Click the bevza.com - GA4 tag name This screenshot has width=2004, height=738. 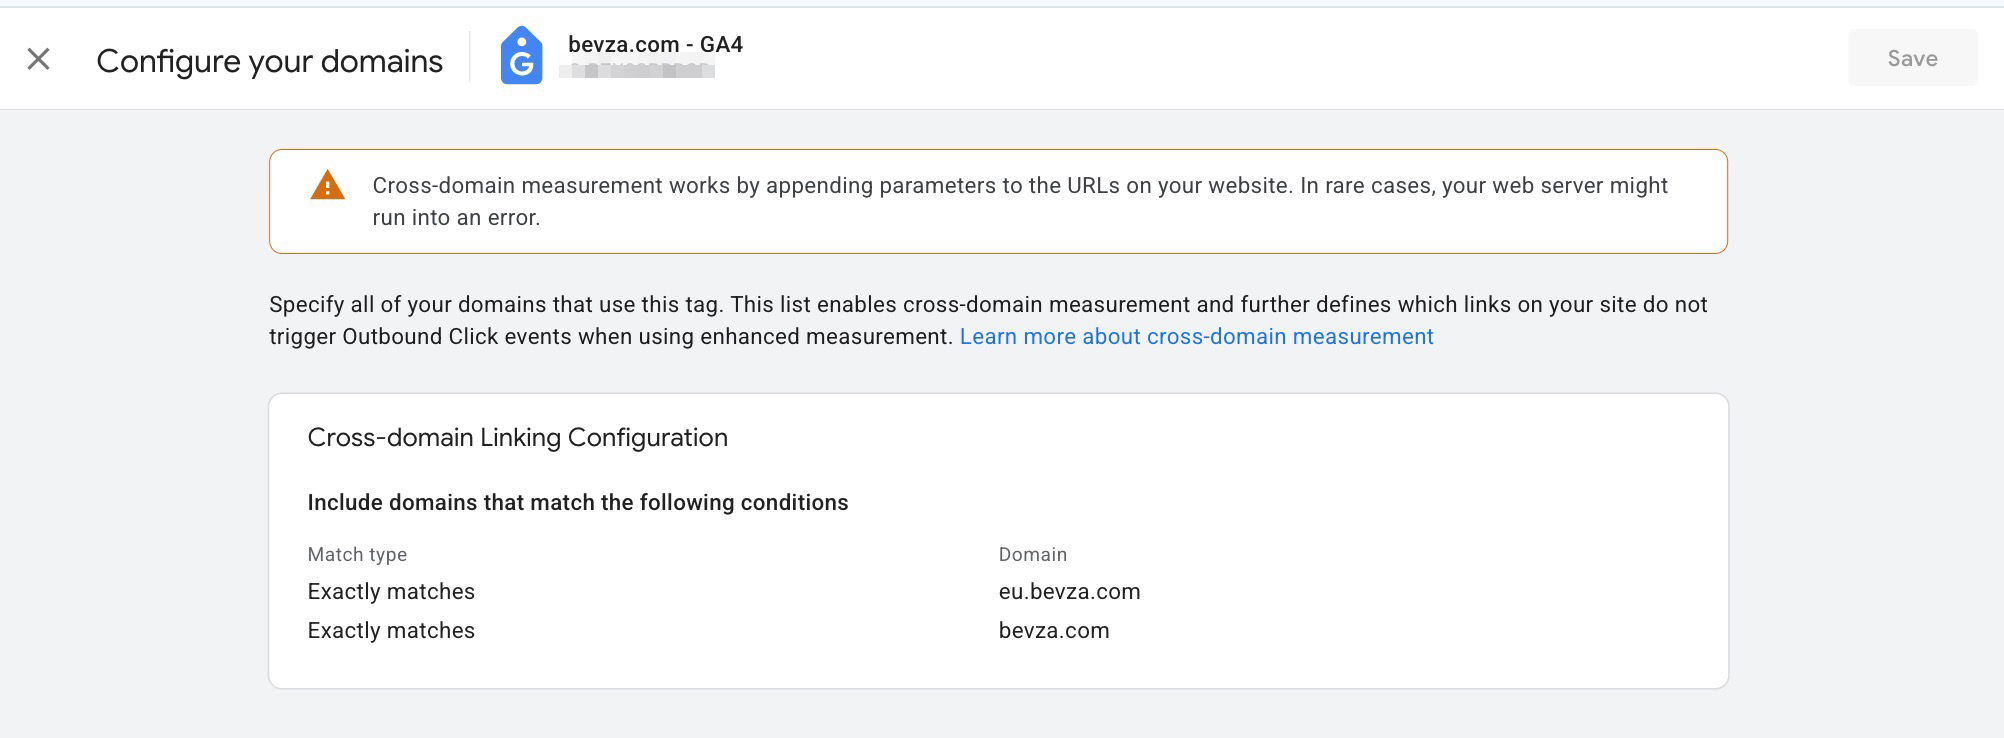click(655, 44)
